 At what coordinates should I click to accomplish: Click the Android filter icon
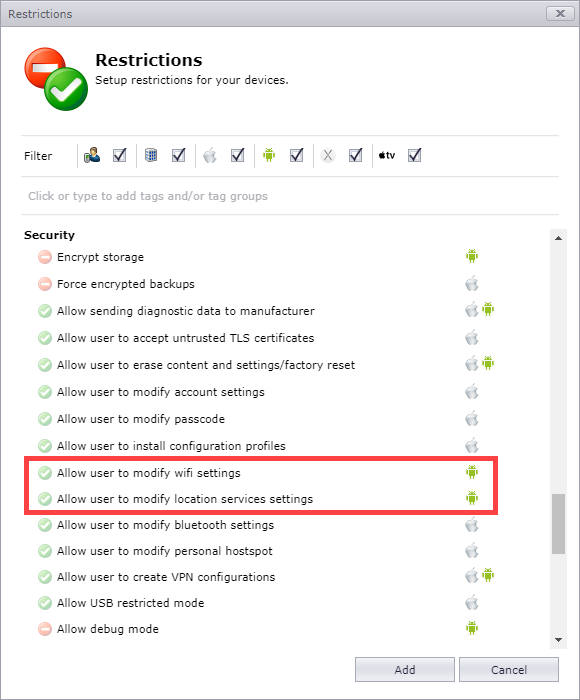[x=269, y=155]
